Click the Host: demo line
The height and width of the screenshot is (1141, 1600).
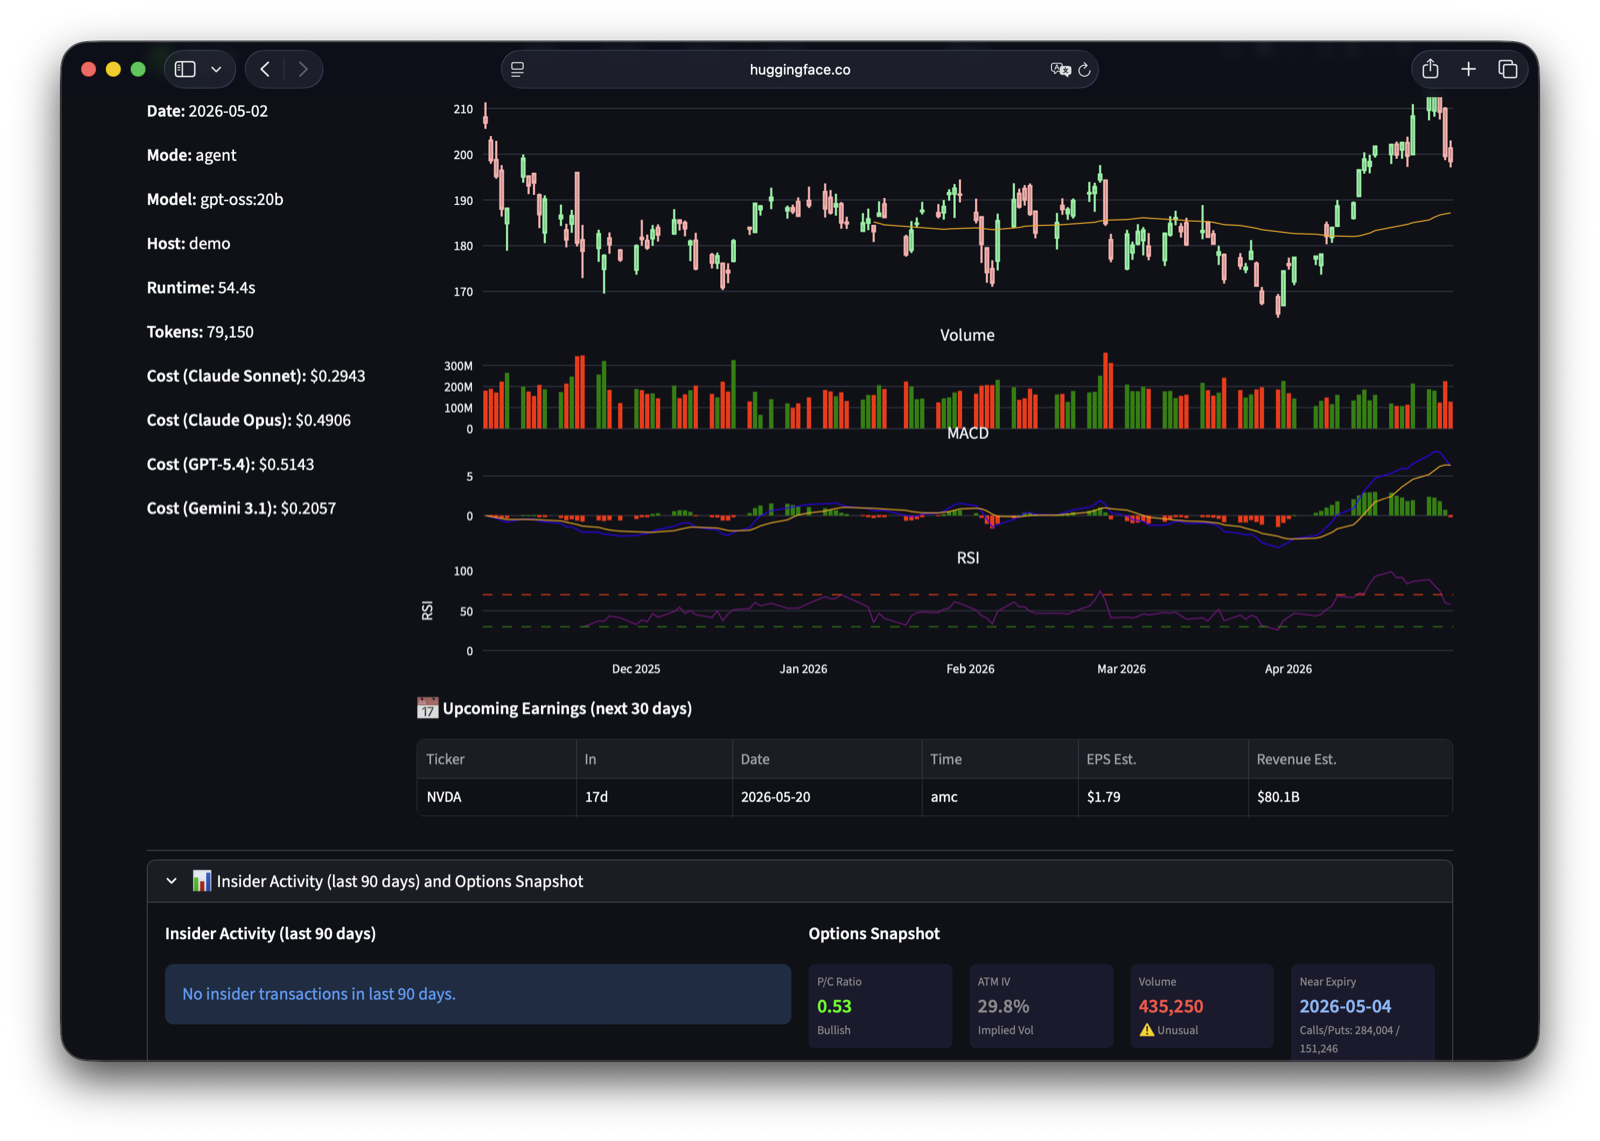pyautogui.click(x=188, y=243)
